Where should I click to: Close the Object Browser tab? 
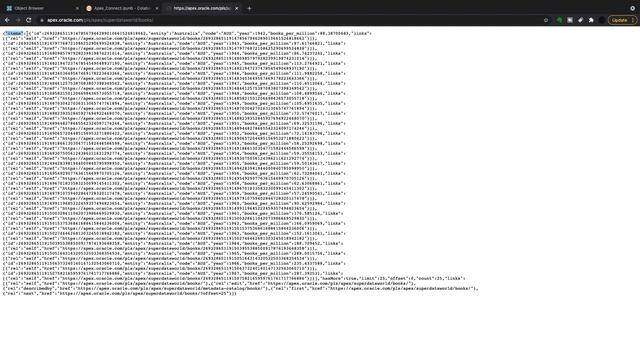point(77,8)
